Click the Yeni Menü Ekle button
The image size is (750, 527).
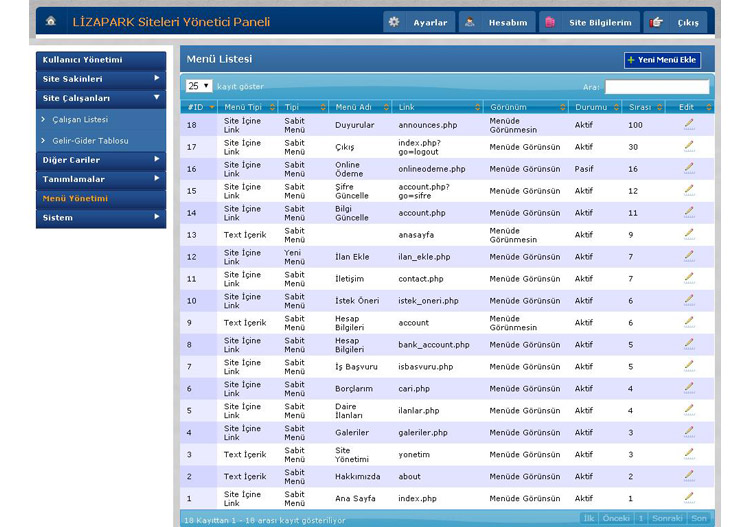click(662, 60)
